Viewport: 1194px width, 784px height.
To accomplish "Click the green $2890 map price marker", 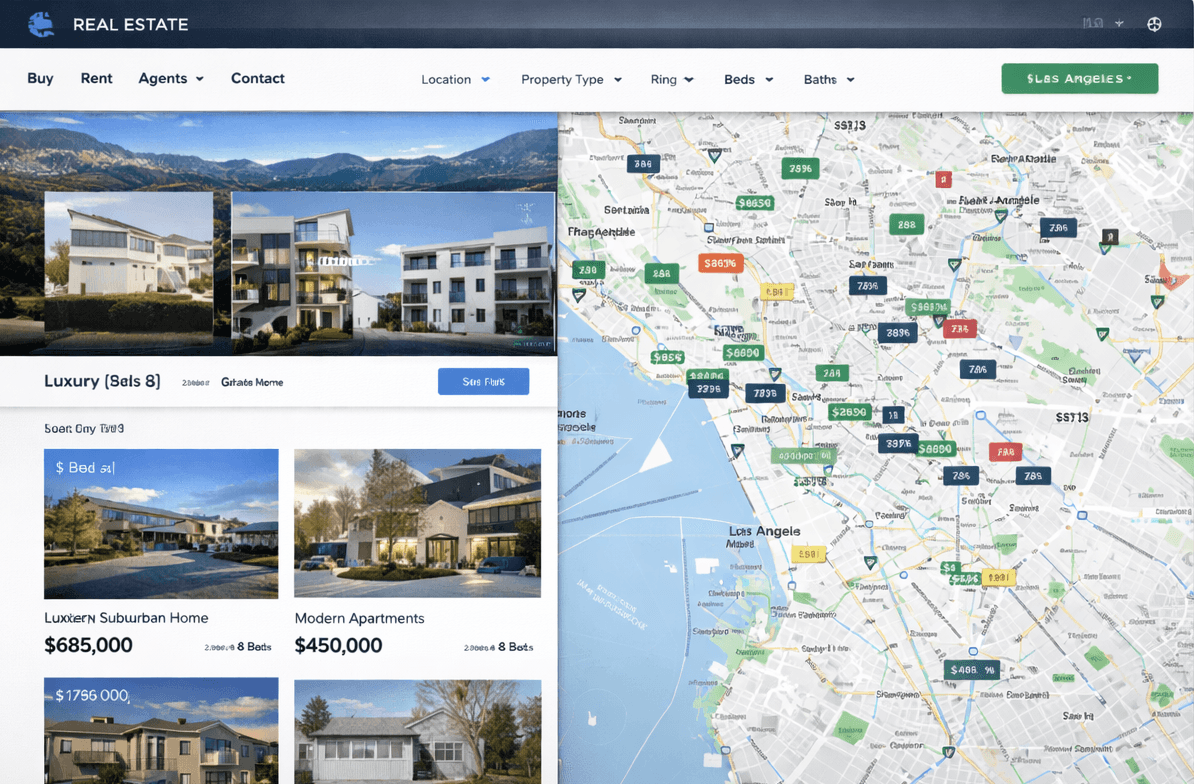I will pyautogui.click(x=849, y=411).
